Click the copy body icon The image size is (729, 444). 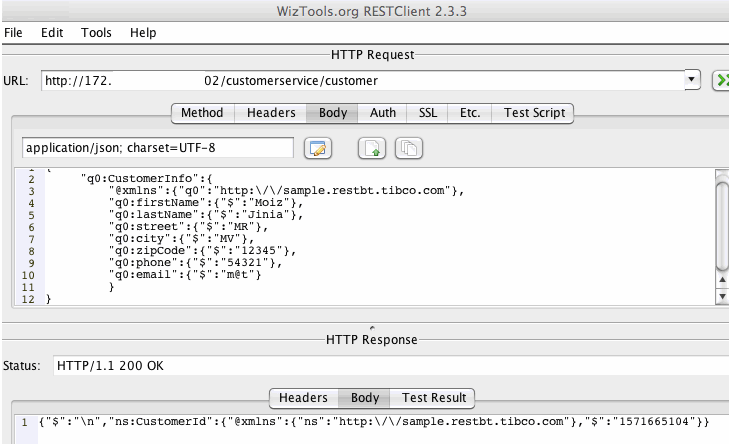click(409, 148)
